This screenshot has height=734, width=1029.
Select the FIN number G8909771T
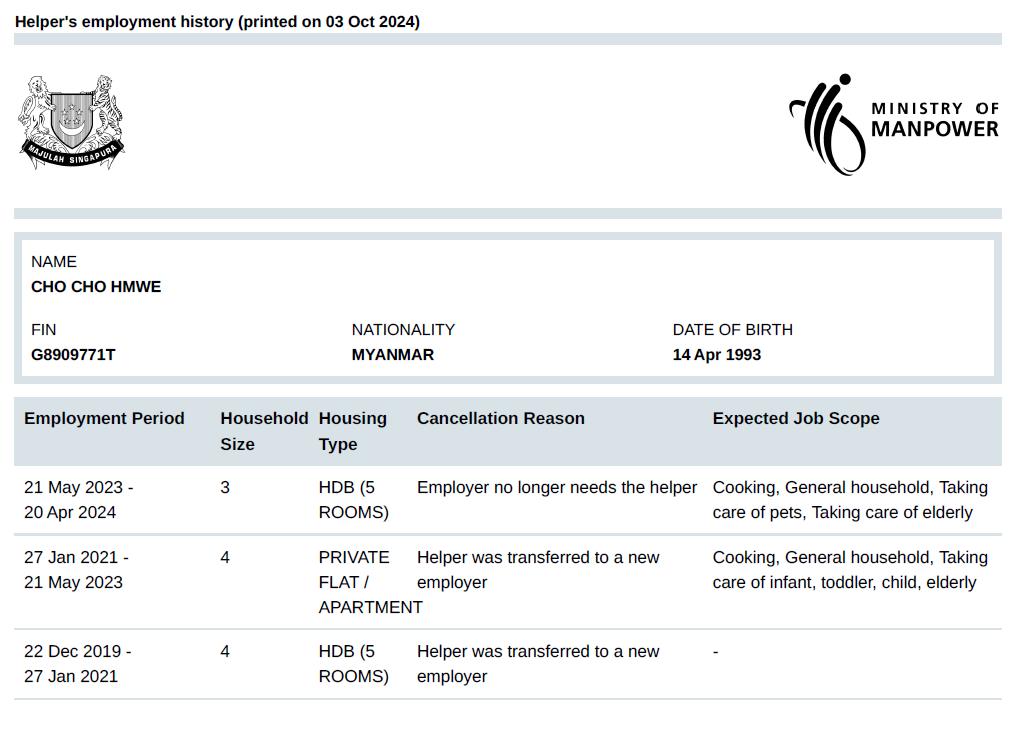(73, 355)
